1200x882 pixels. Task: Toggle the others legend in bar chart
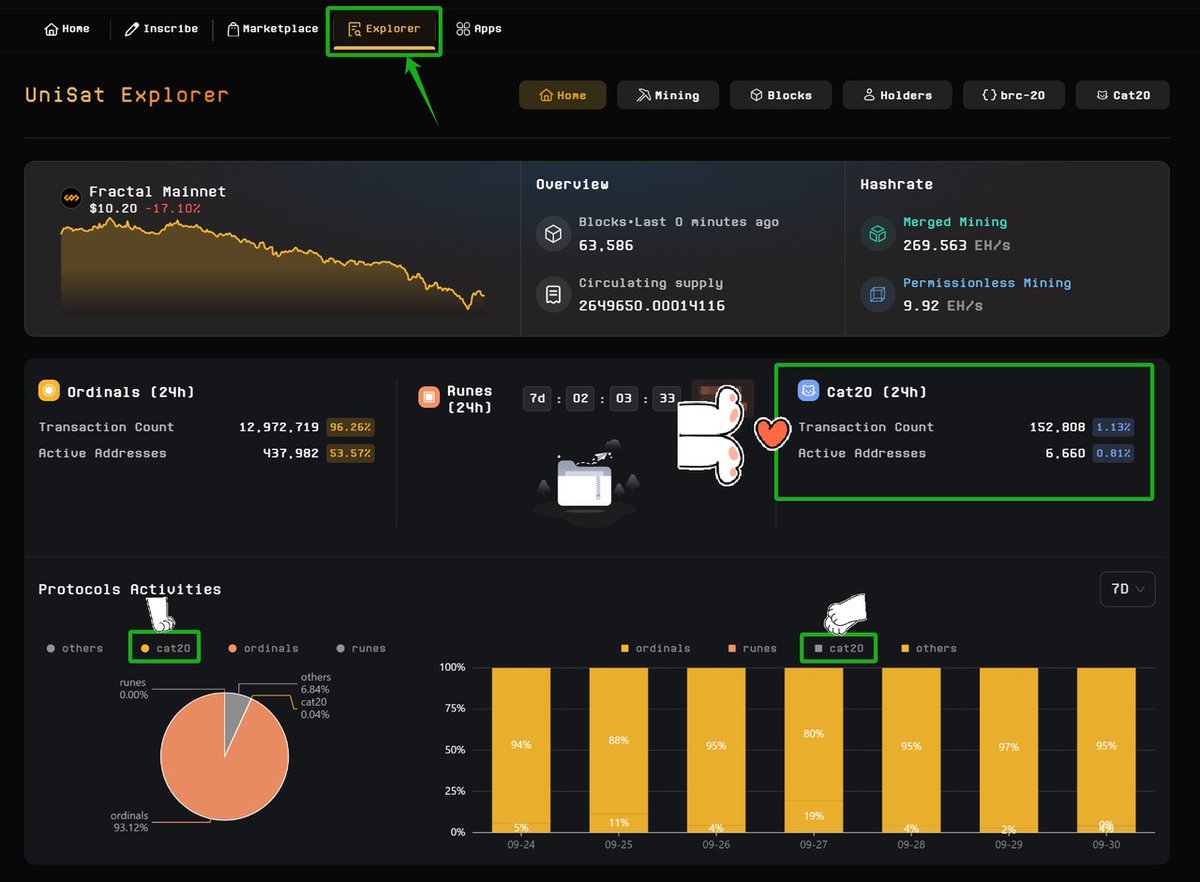(928, 648)
